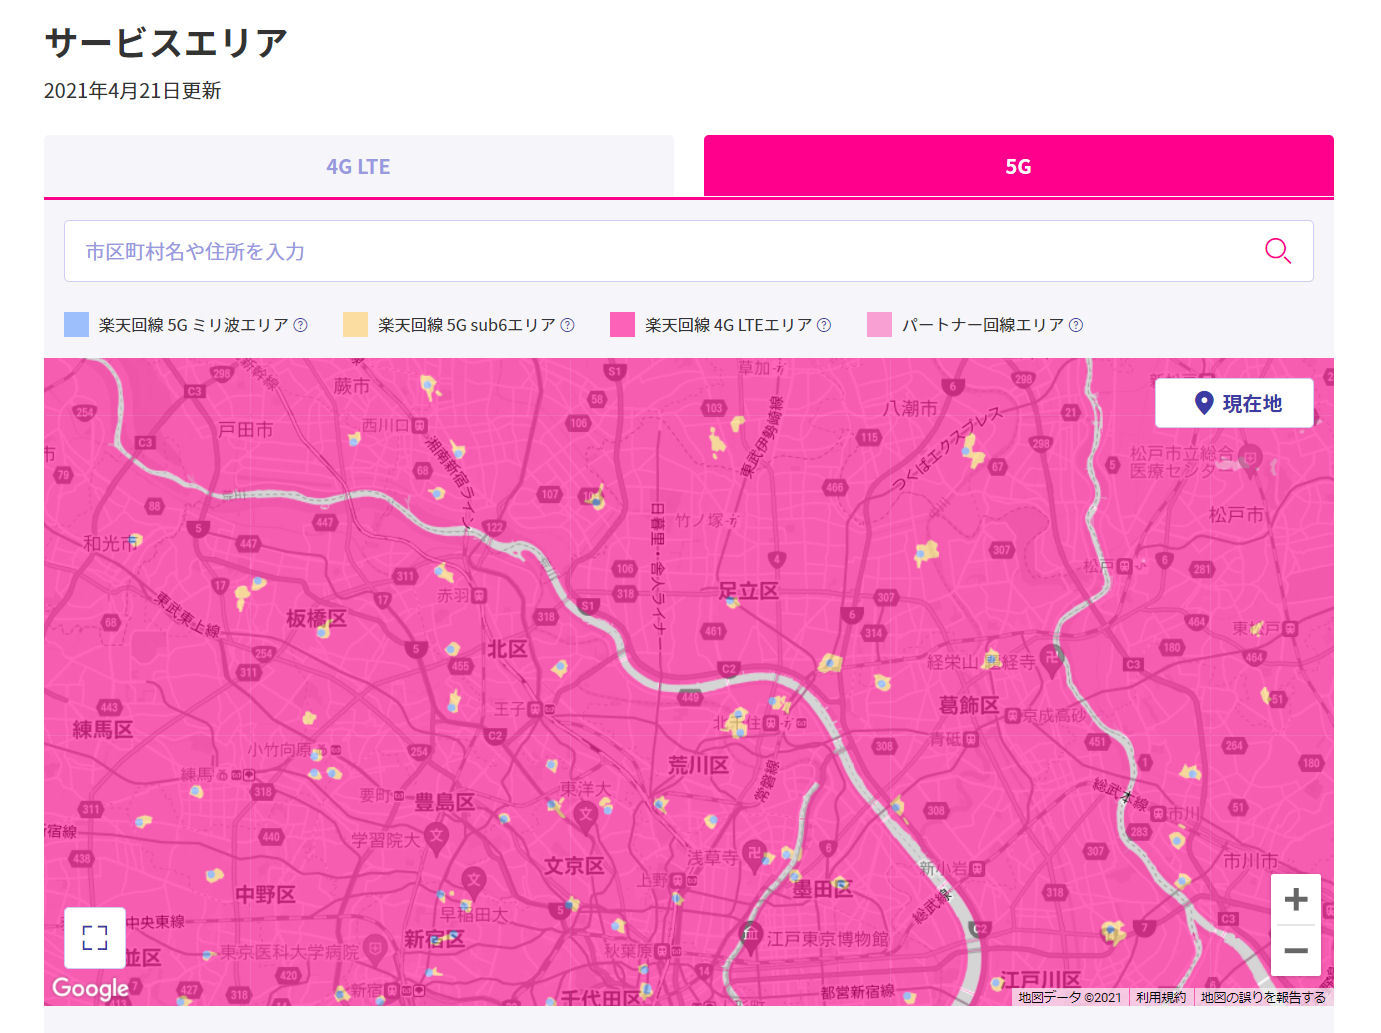This screenshot has height=1033, width=1381.
Task: Click the map zoom in plus control
Action: point(1296,899)
